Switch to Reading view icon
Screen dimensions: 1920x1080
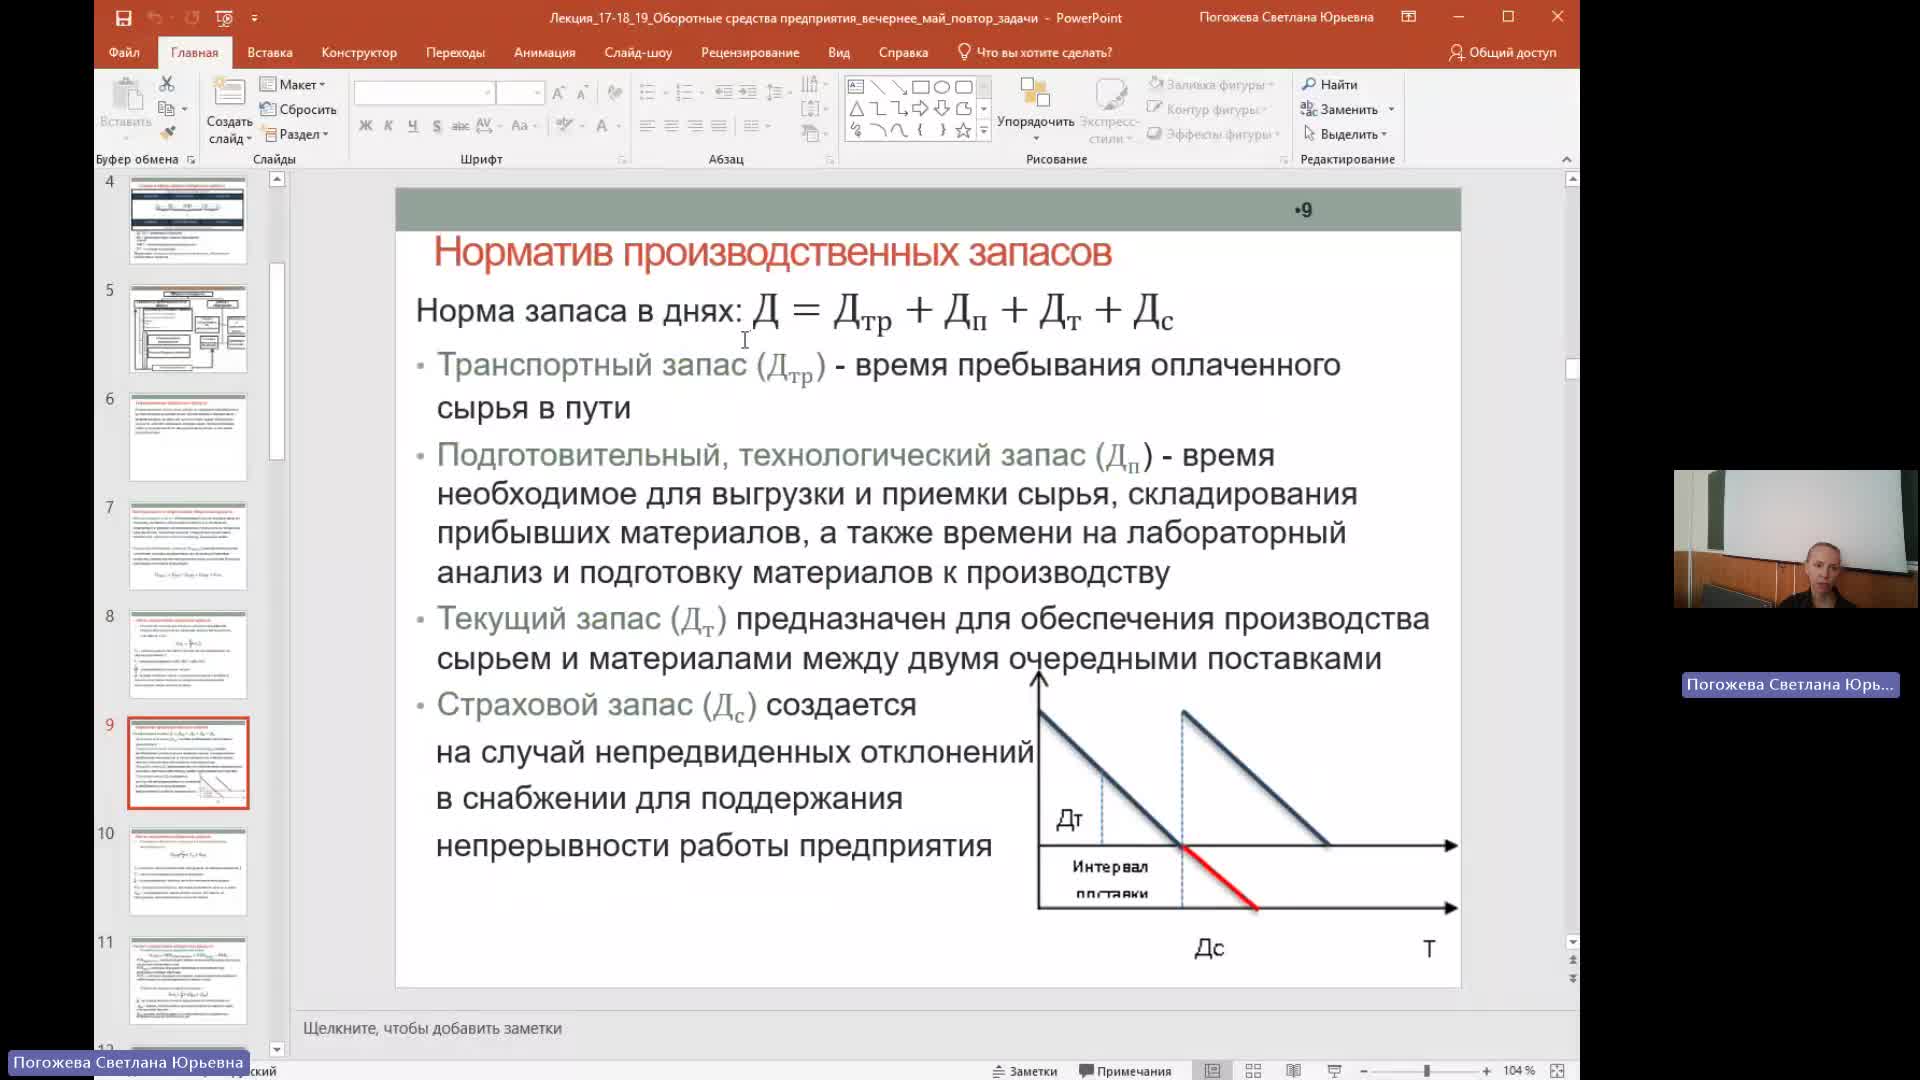coord(1293,1071)
